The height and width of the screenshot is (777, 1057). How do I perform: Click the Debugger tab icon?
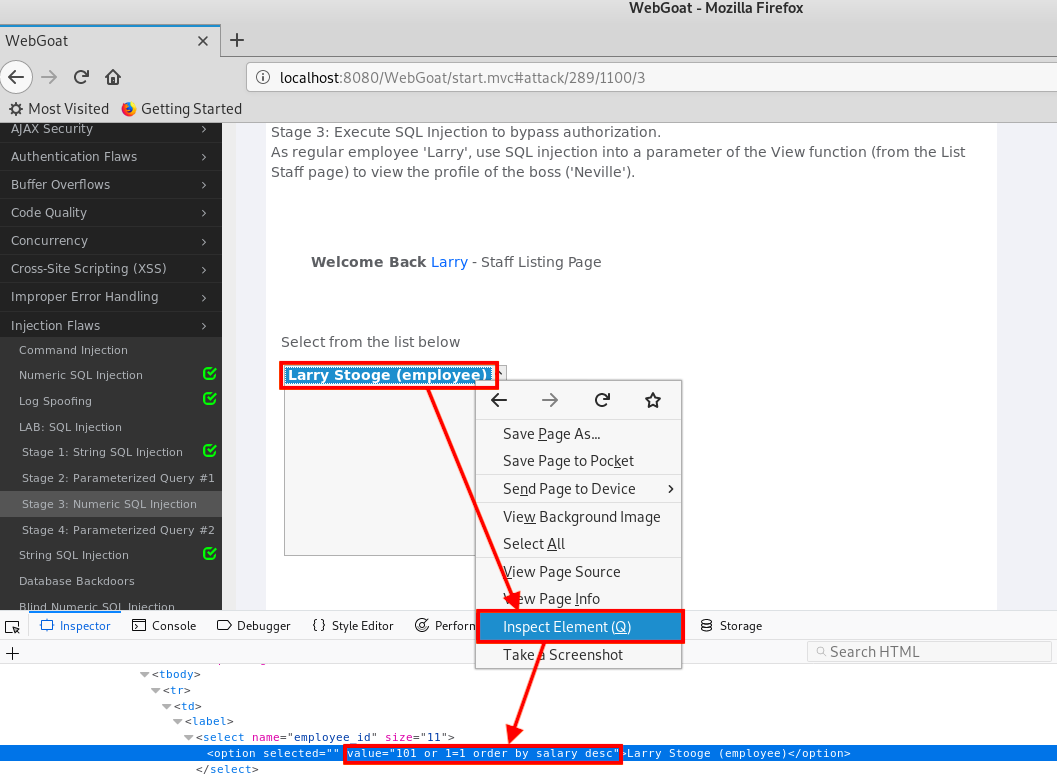point(224,625)
